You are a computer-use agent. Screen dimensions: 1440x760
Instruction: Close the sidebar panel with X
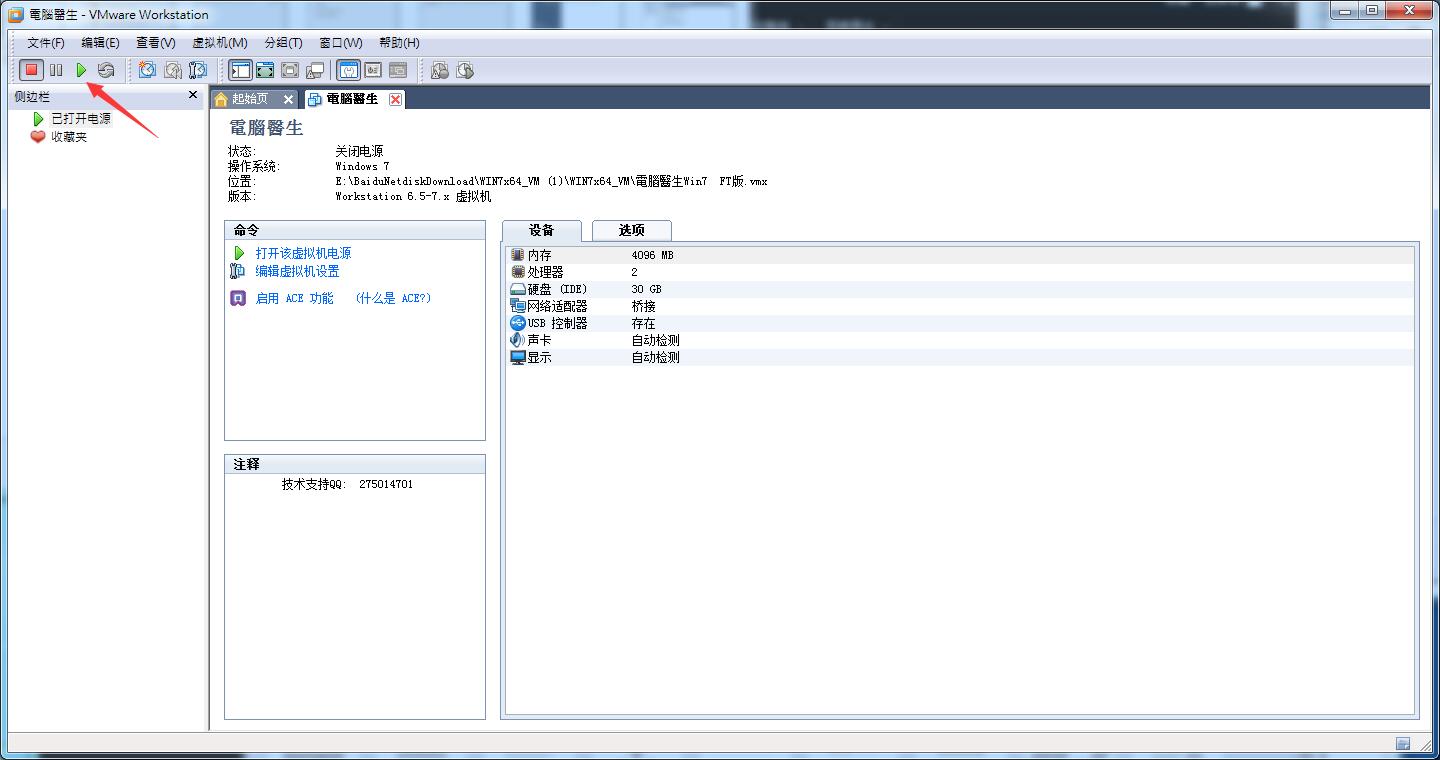pyautogui.click(x=193, y=95)
